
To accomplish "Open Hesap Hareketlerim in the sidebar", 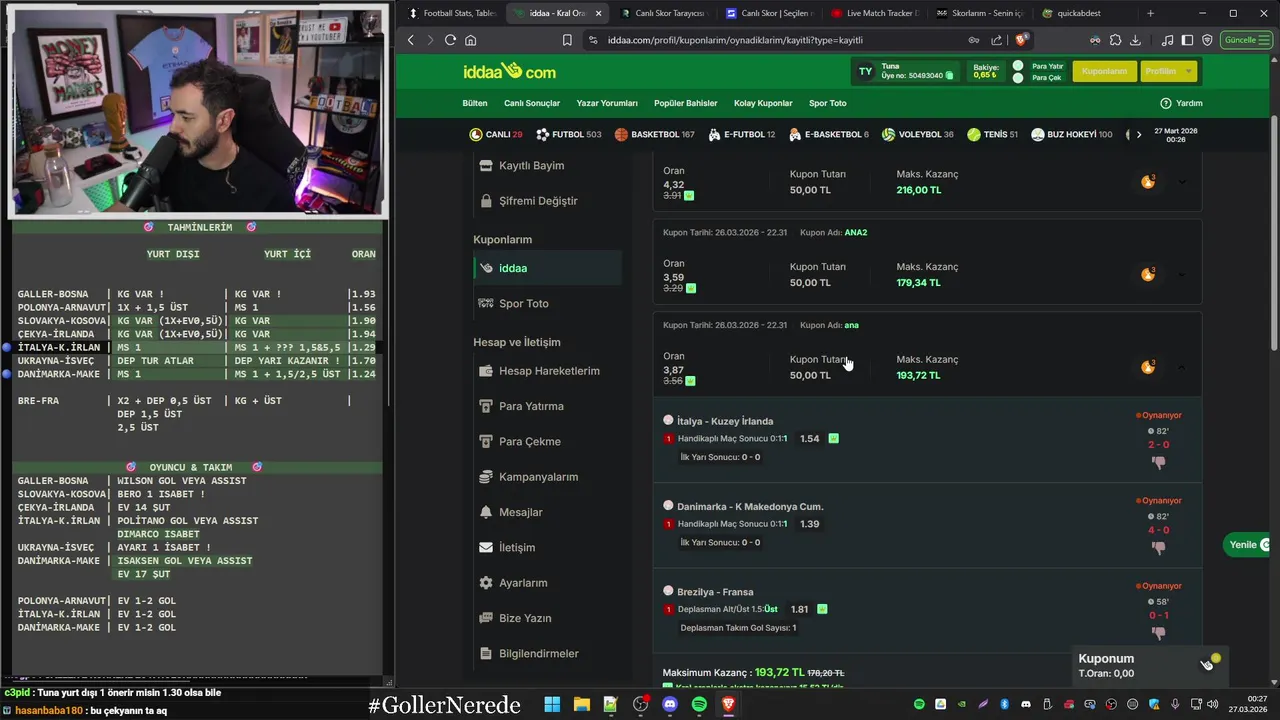I will 547,371.
